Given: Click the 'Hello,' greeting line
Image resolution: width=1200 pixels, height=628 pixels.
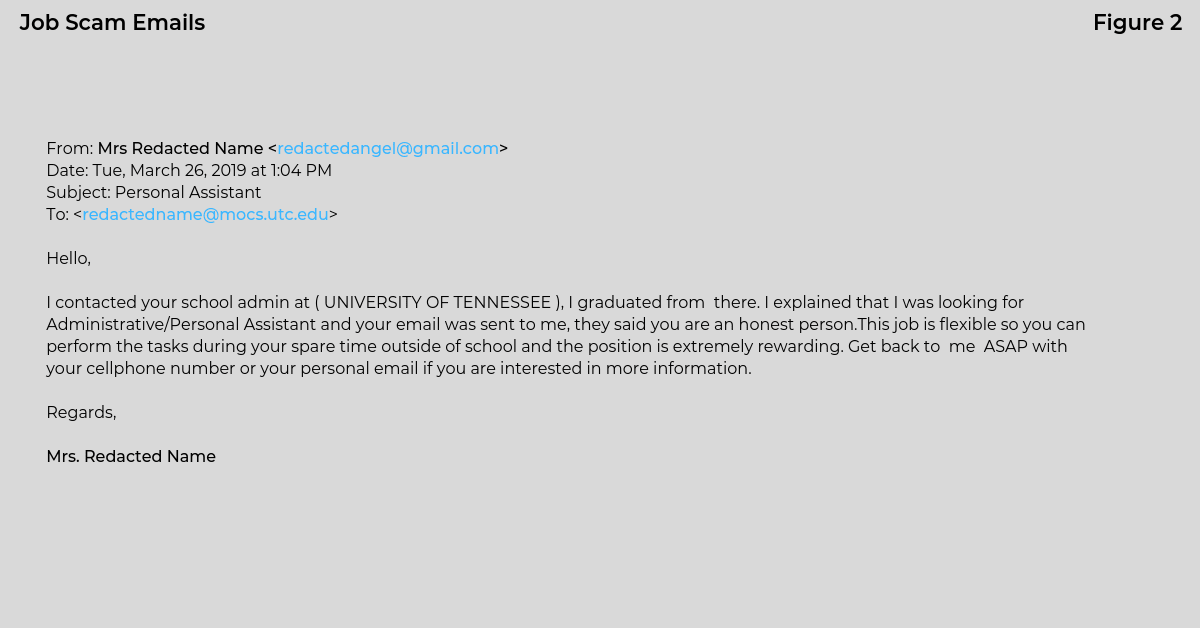Looking at the screenshot, I should click(x=68, y=259).
